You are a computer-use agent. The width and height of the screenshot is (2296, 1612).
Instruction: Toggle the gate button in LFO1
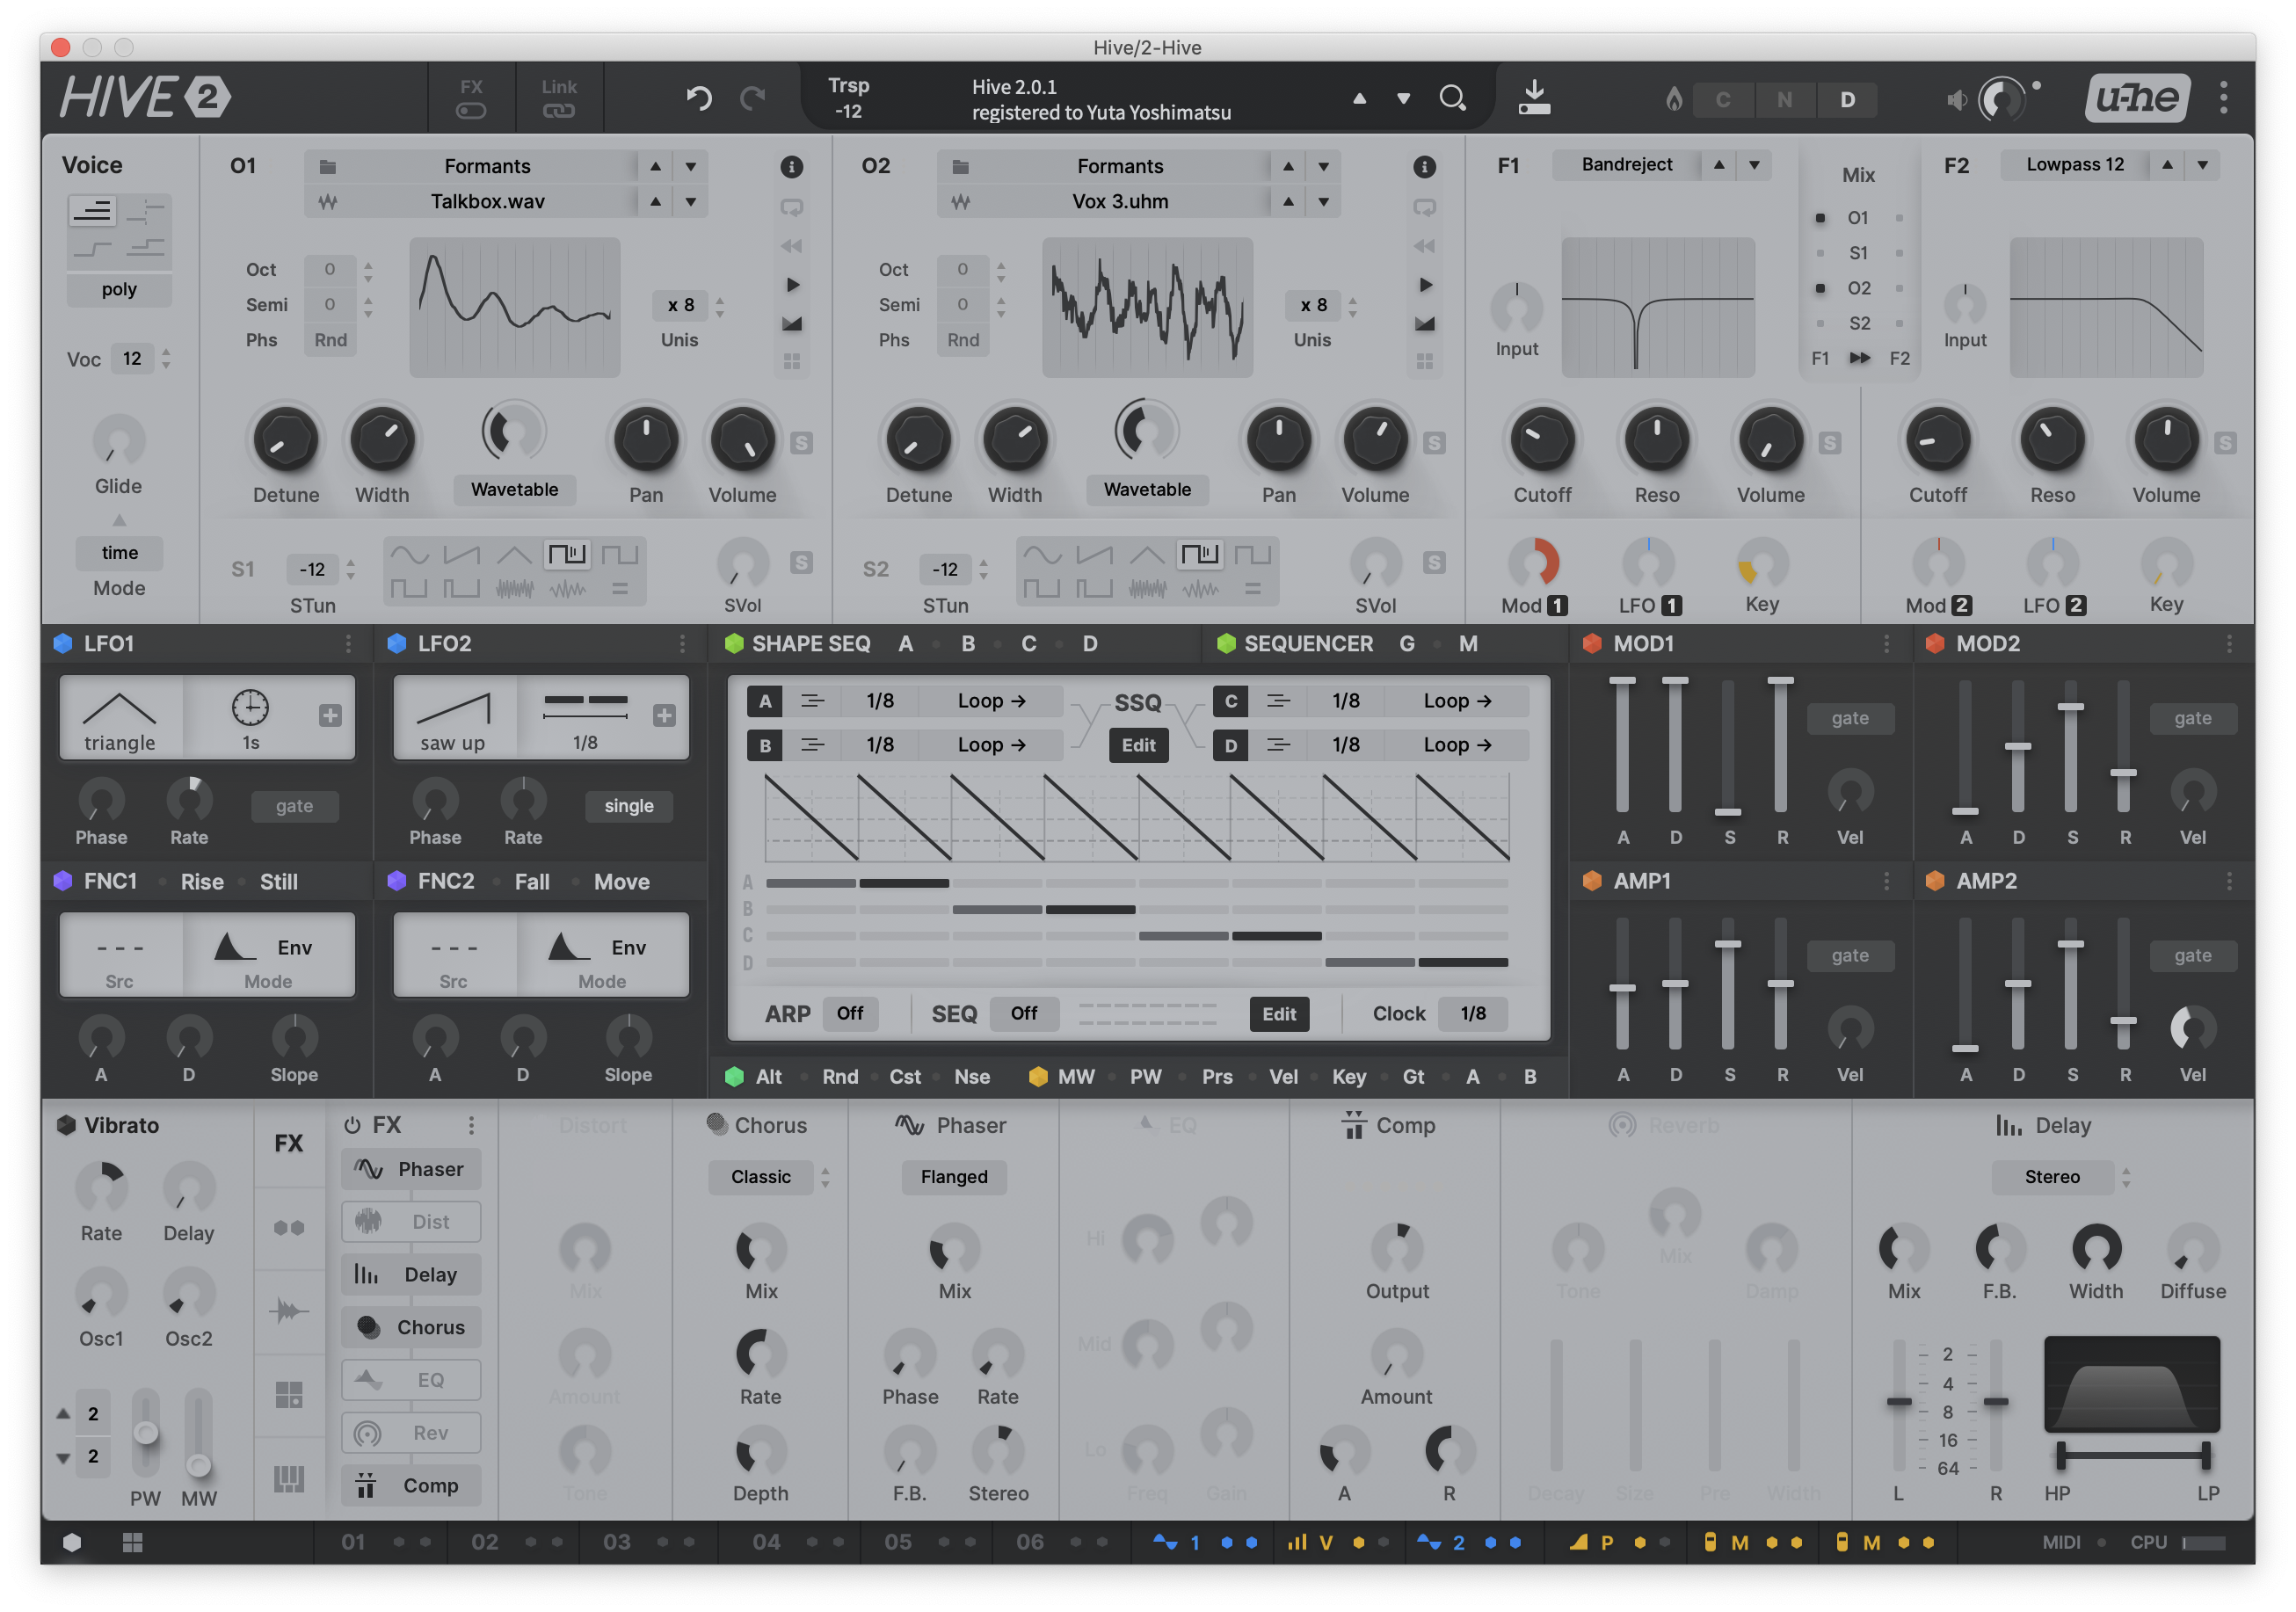[x=294, y=806]
